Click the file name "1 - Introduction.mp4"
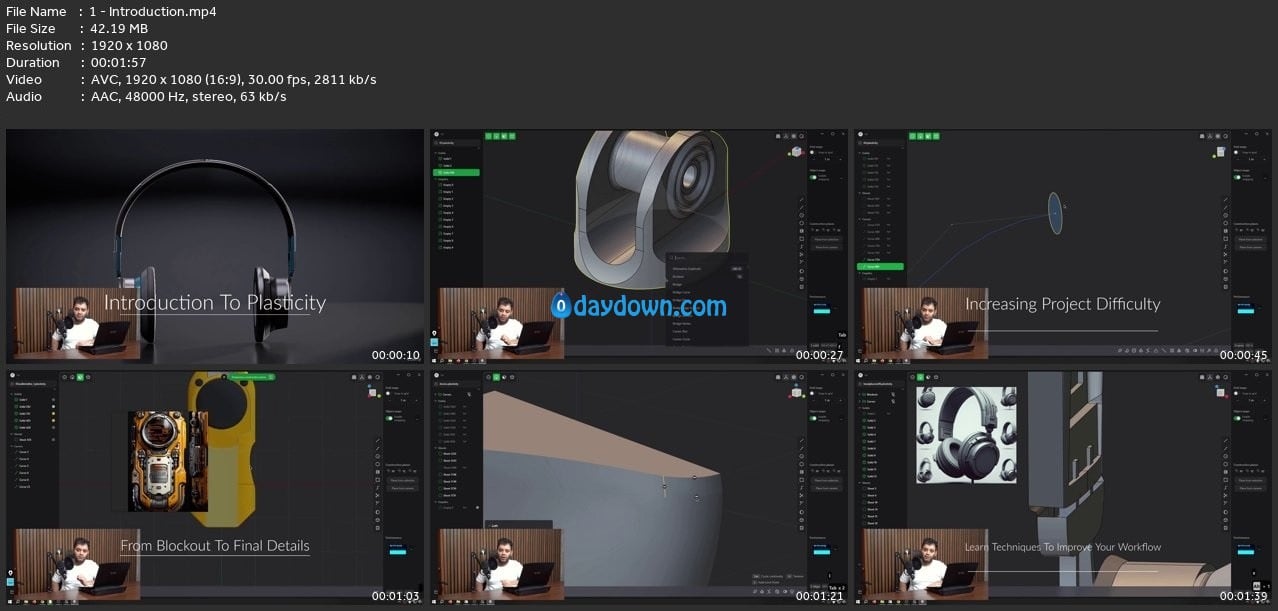Viewport: 1278px width, 611px height. [x=154, y=12]
